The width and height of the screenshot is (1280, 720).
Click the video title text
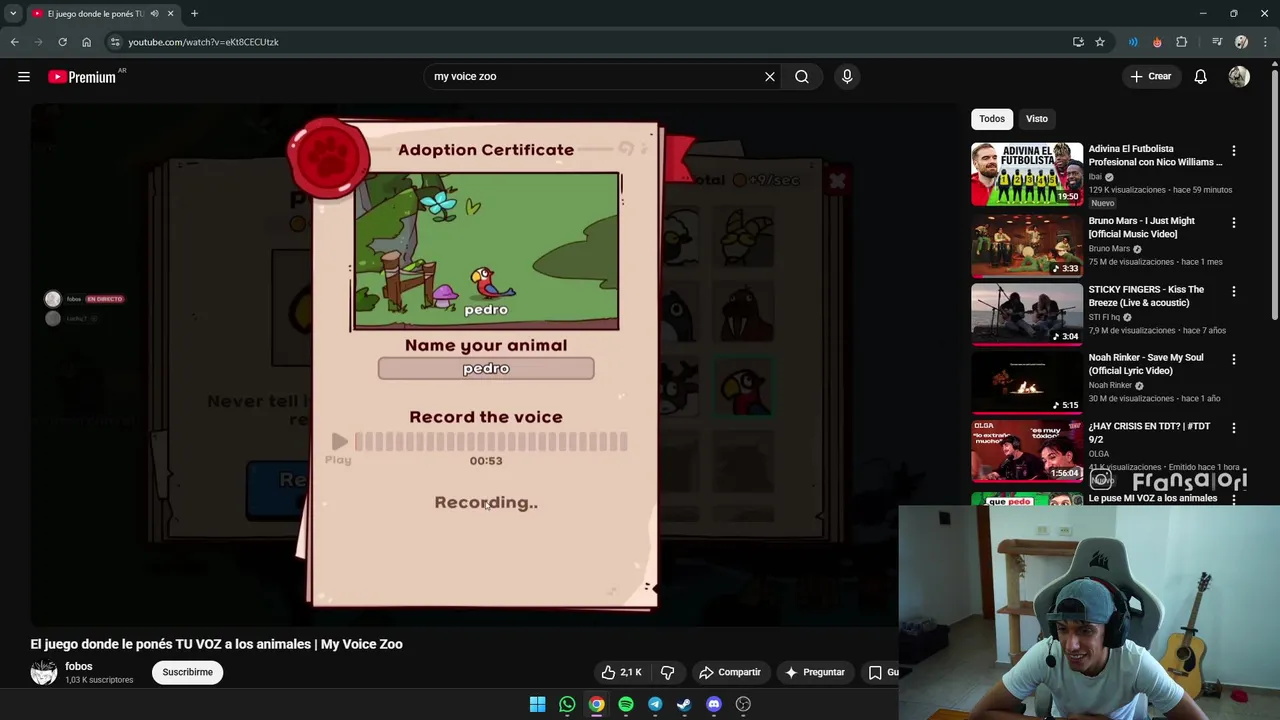[216, 644]
